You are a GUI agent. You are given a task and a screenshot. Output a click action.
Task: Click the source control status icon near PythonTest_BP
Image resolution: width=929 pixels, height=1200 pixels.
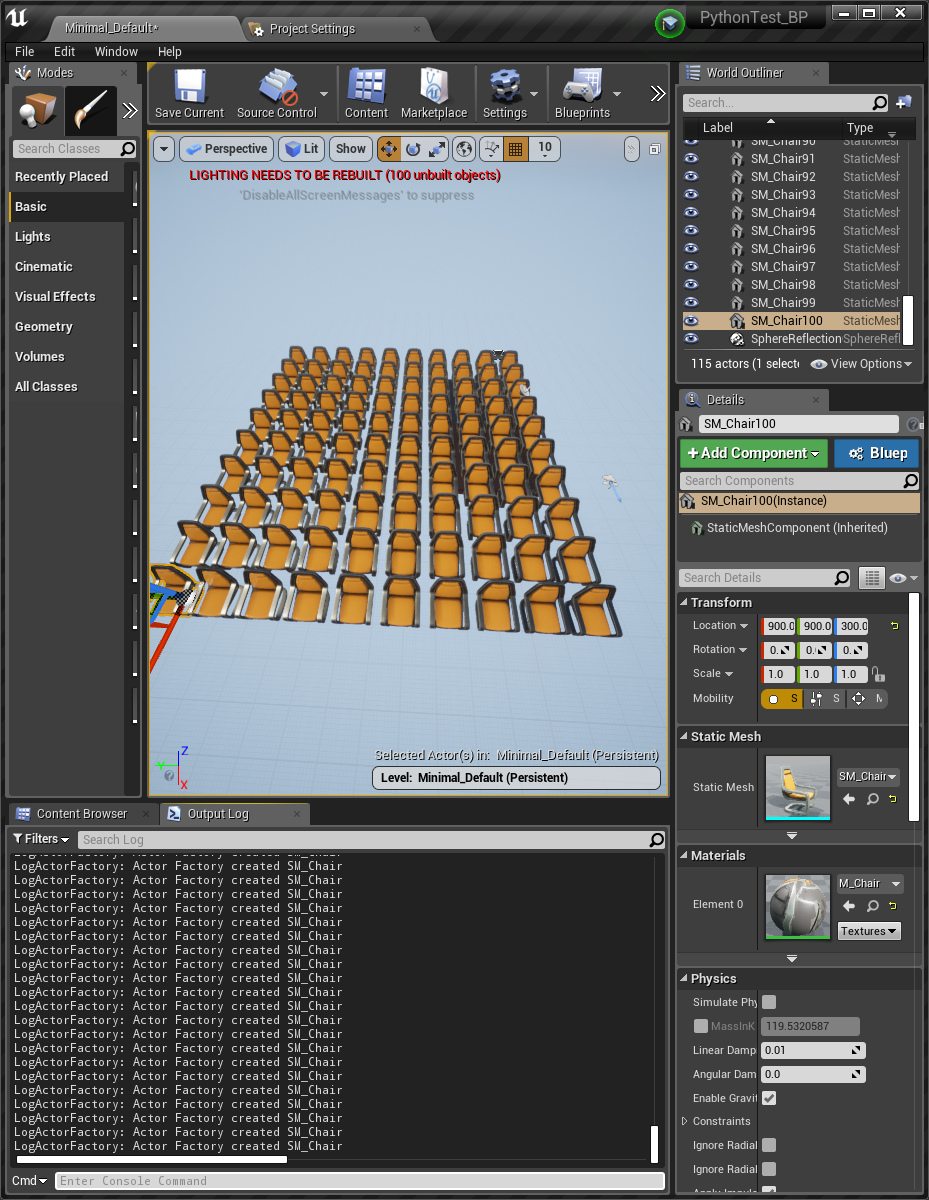coord(670,22)
